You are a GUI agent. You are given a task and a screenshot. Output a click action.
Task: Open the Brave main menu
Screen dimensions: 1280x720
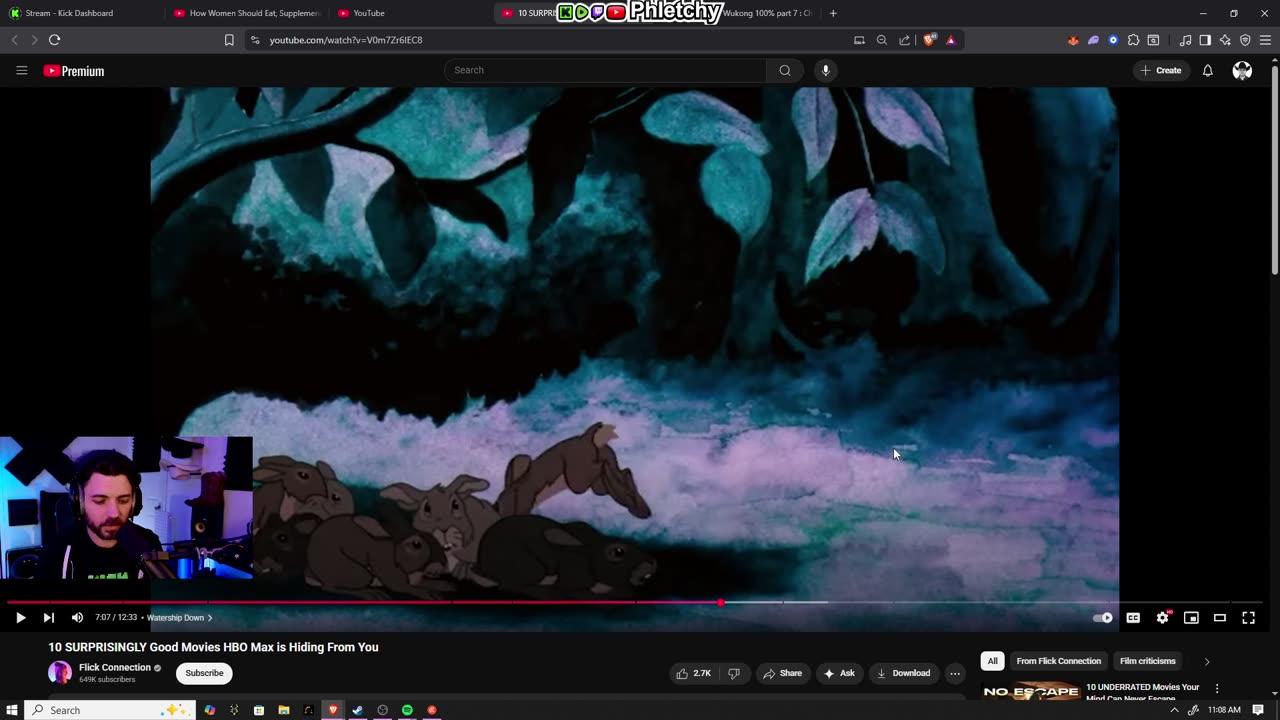pyautogui.click(x=1266, y=40)
